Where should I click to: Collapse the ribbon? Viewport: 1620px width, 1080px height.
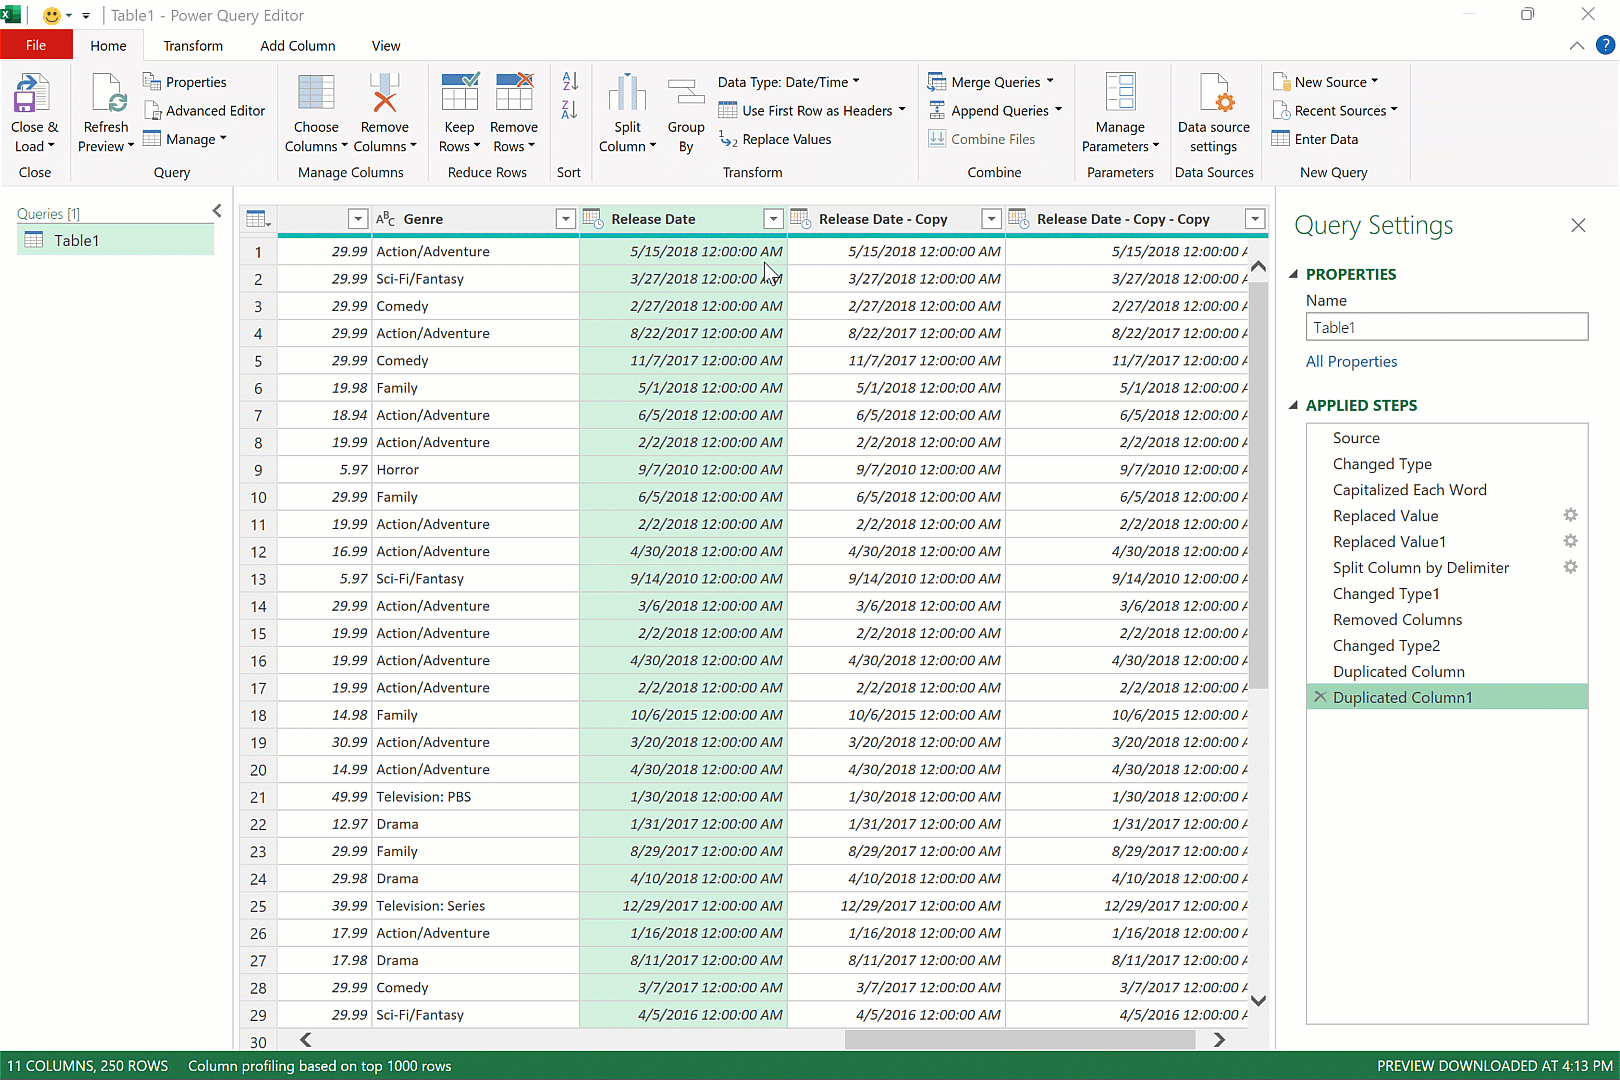point(1576,45)
